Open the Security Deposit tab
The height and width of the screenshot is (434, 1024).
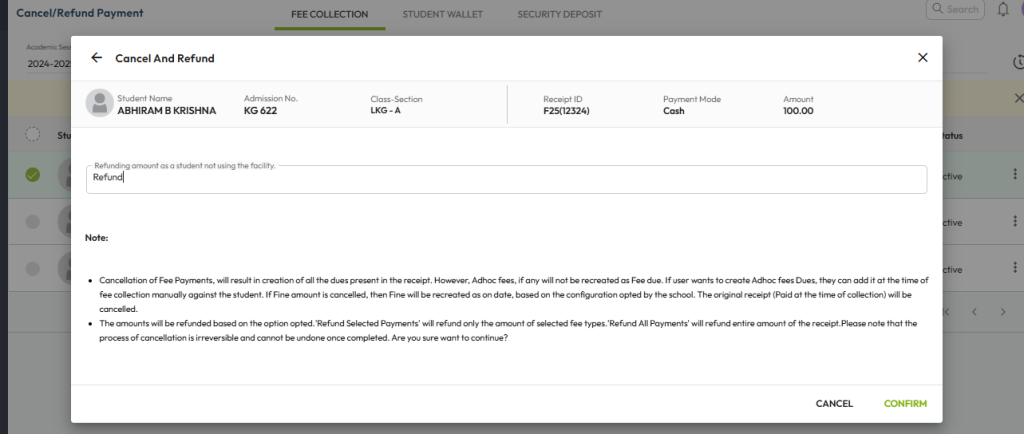click(x=559, y=15)
